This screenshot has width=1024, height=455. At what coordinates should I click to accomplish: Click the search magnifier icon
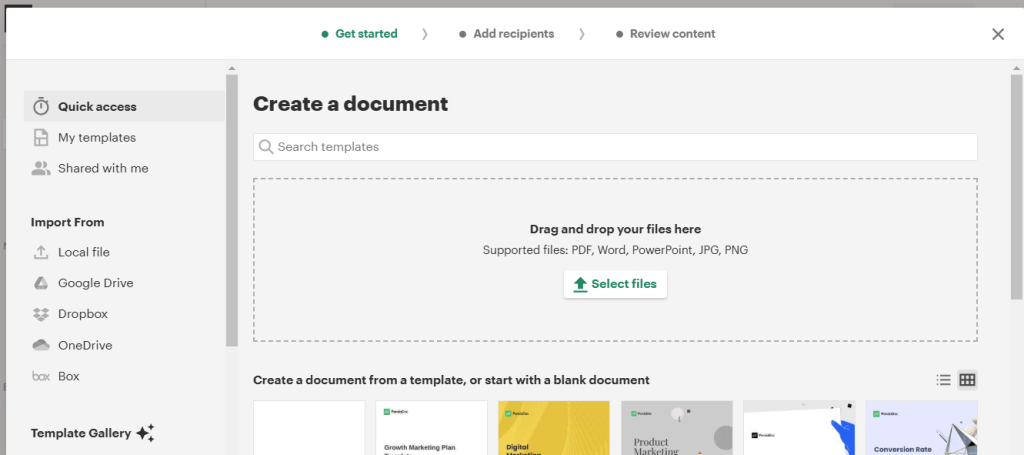pyautogui.click(x=266, y=147)
